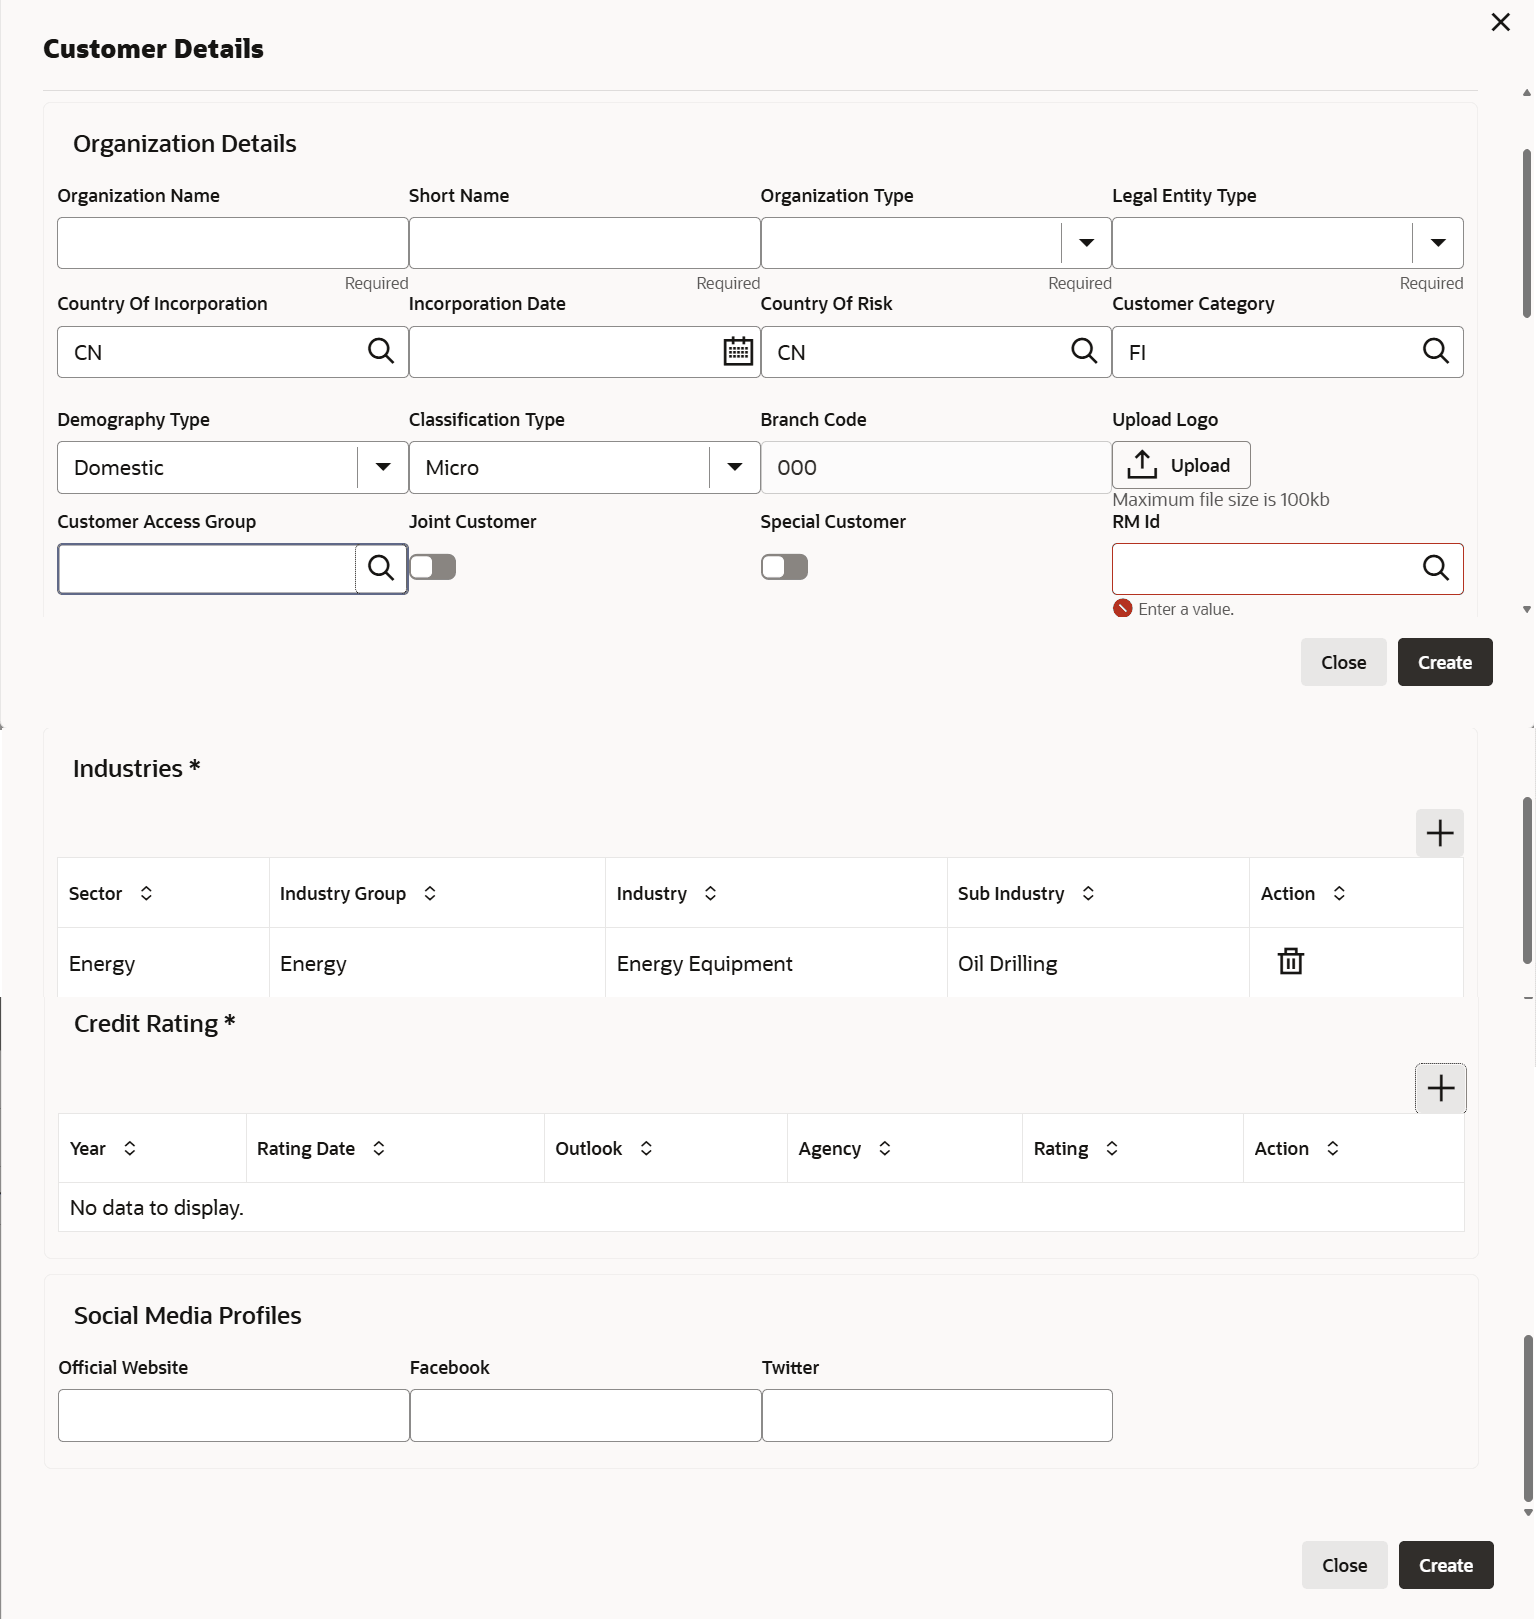The width and height of the screenshot is (1536, 1619).
Task: Open RM Id search lookup
Action: coord(1436,568)
